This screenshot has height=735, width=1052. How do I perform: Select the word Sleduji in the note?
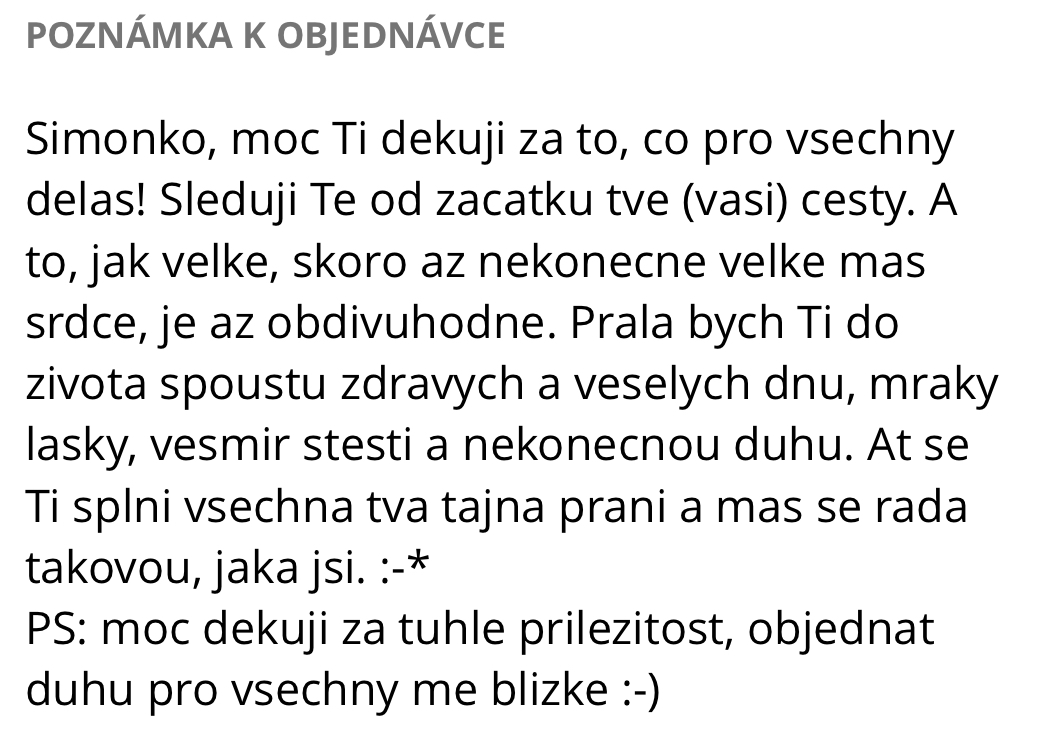pos(229,201)
